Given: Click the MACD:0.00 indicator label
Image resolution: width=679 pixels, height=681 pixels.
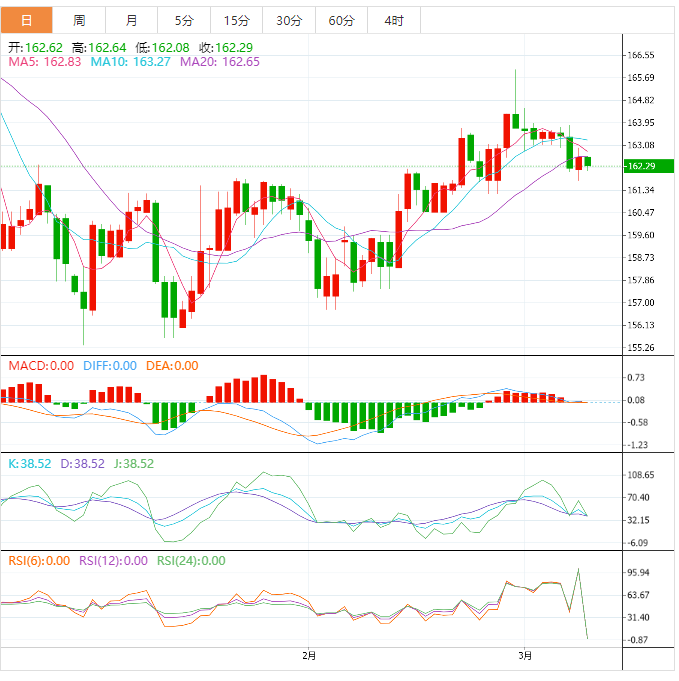Looking at the screenshot, I should pyautogui.click(x=41, y=366).
